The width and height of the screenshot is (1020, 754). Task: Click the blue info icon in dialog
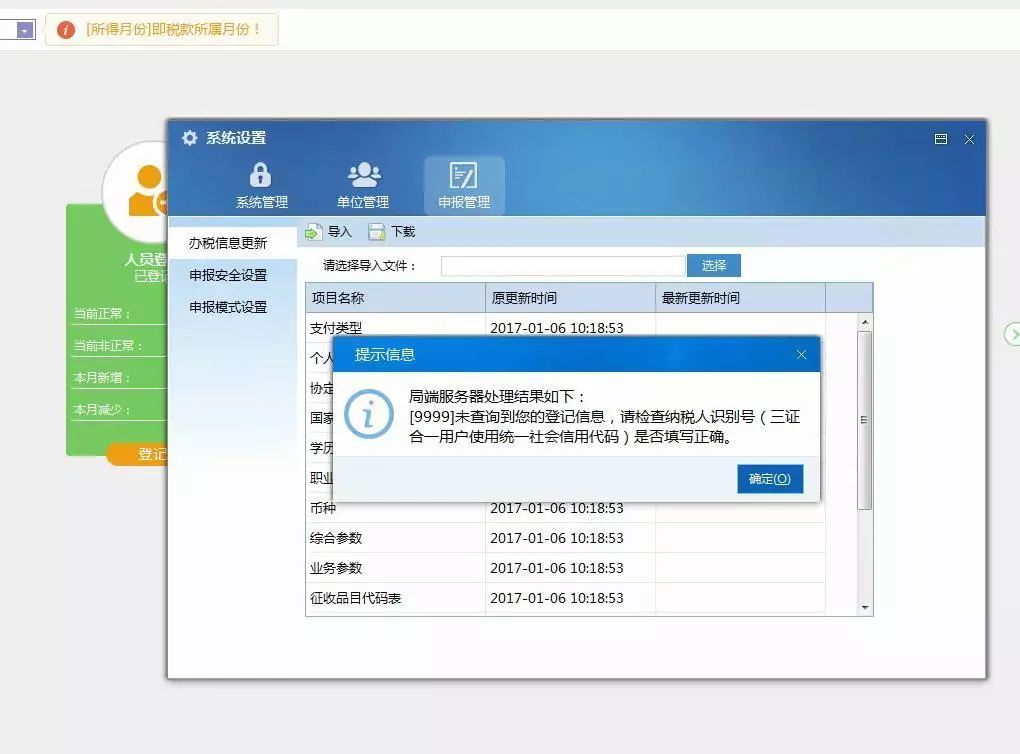369,414
